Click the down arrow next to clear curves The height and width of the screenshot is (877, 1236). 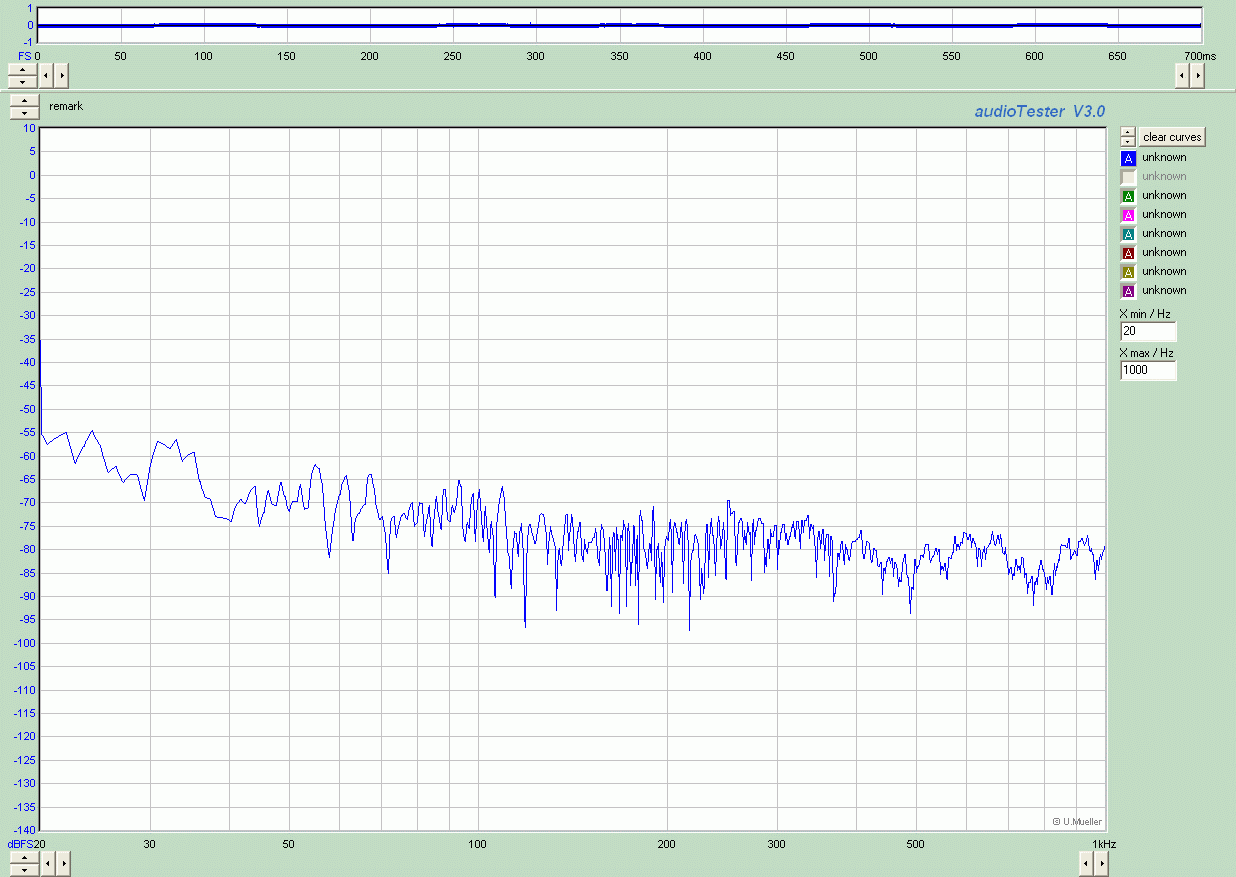tap(1128, 142)
